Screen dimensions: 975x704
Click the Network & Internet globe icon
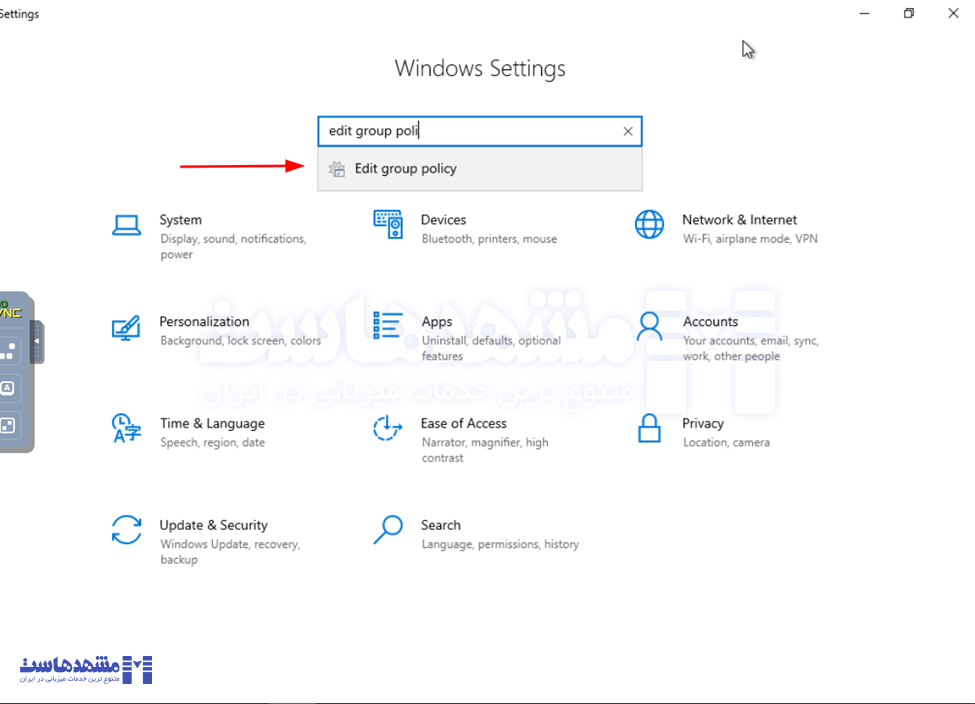649,224
